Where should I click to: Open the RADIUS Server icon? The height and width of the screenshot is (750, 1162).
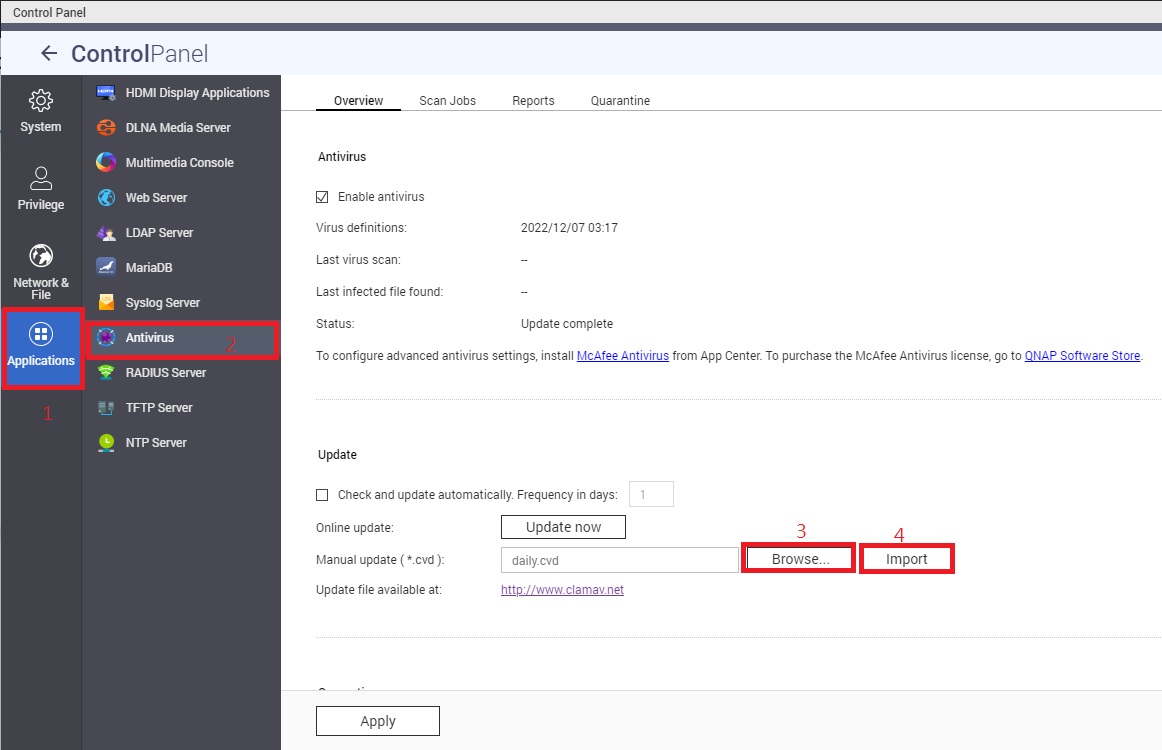[x=106, y=372]
